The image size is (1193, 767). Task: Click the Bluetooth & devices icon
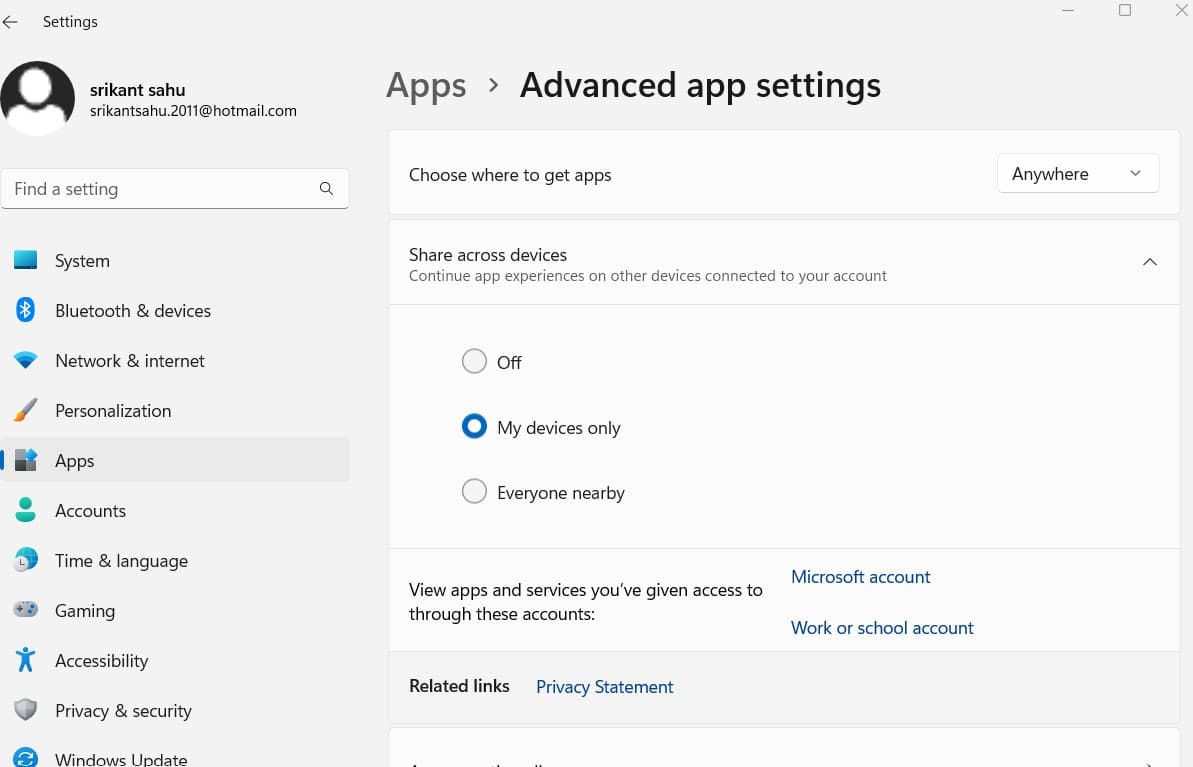26,311
